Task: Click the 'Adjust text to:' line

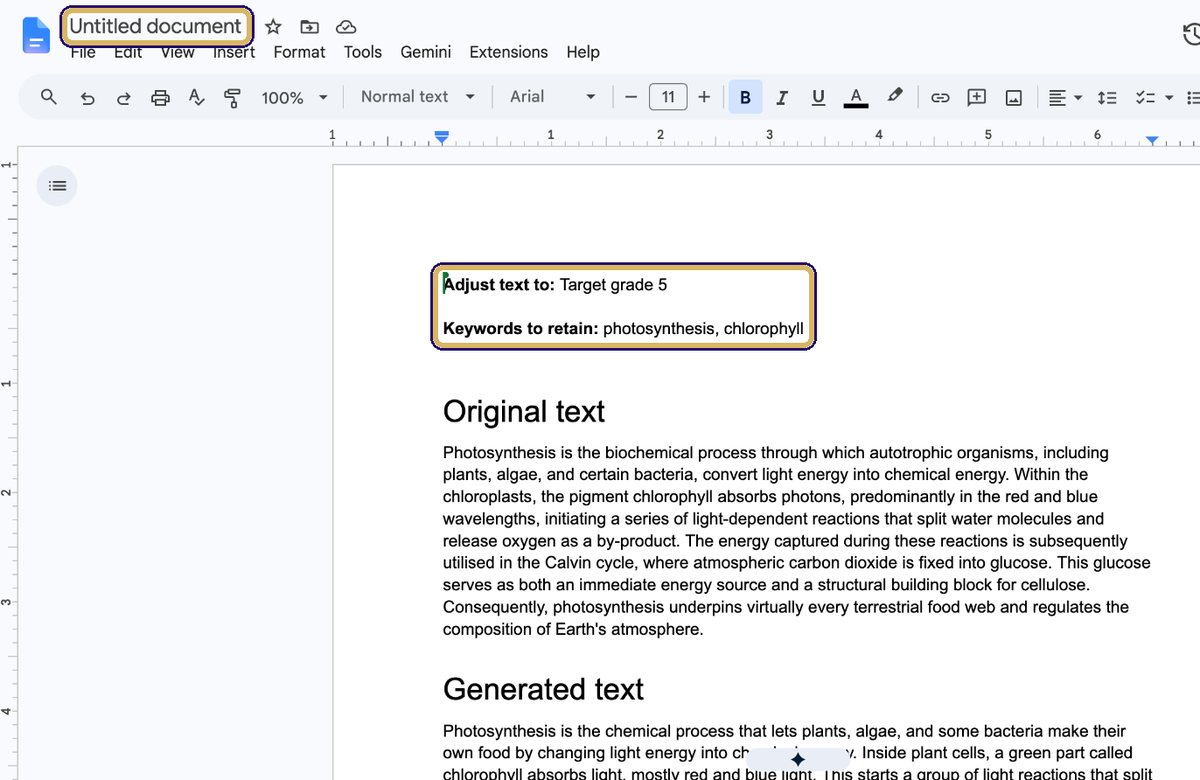Action: pos(555,285)
